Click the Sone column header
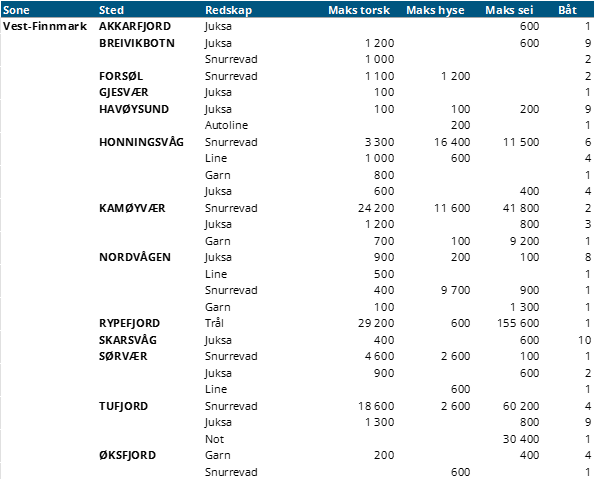This screenshot has height=480, width=595. pos(16,10)
